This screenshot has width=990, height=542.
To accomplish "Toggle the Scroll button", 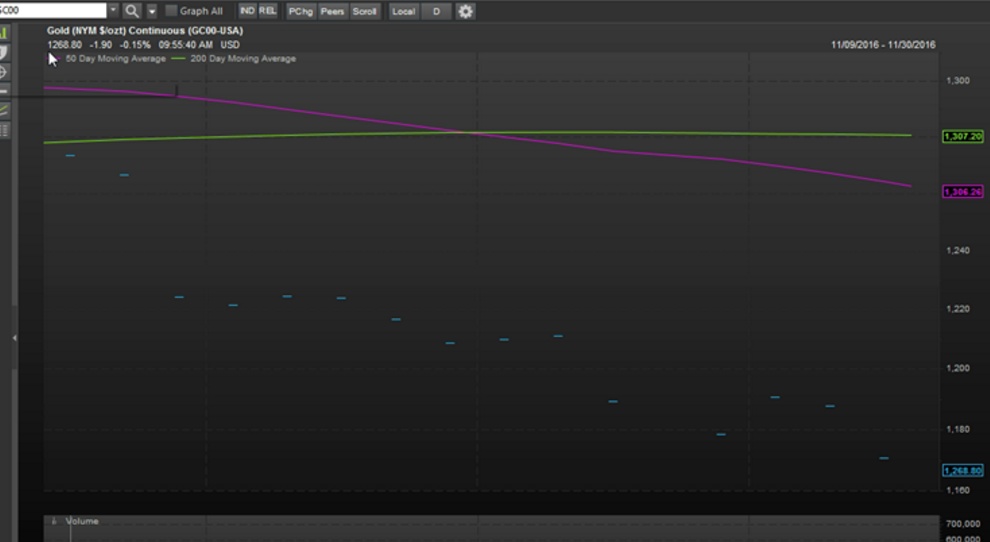I will click(x=364, y=11).
